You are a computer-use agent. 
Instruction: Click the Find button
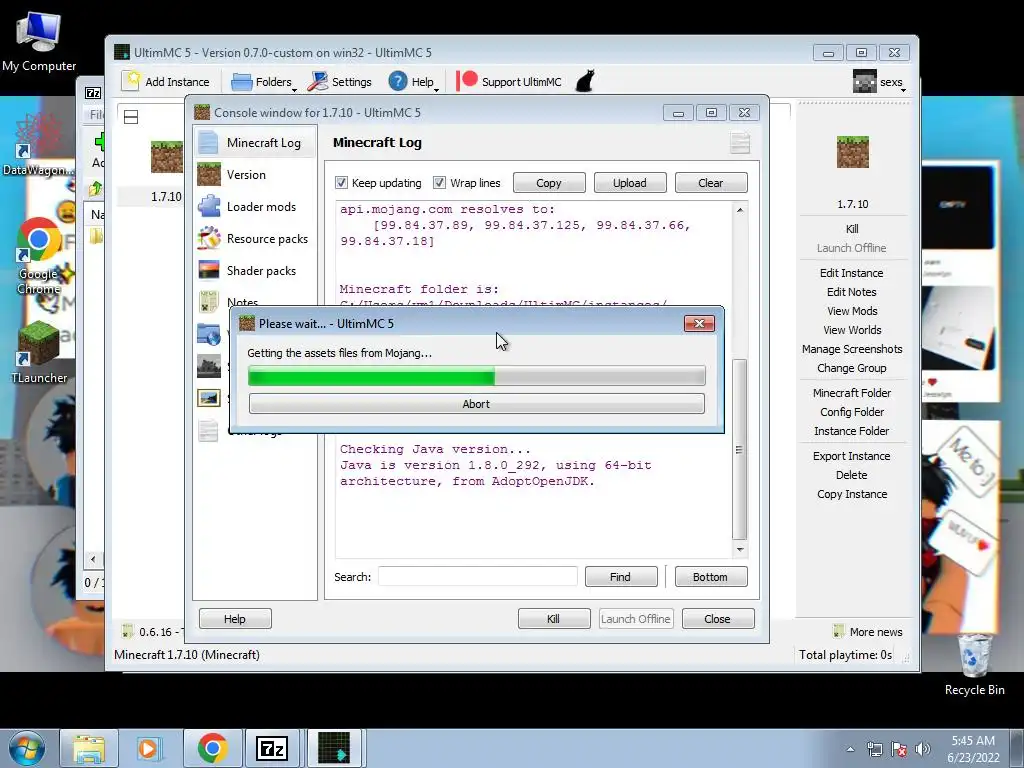coord(620,577)
